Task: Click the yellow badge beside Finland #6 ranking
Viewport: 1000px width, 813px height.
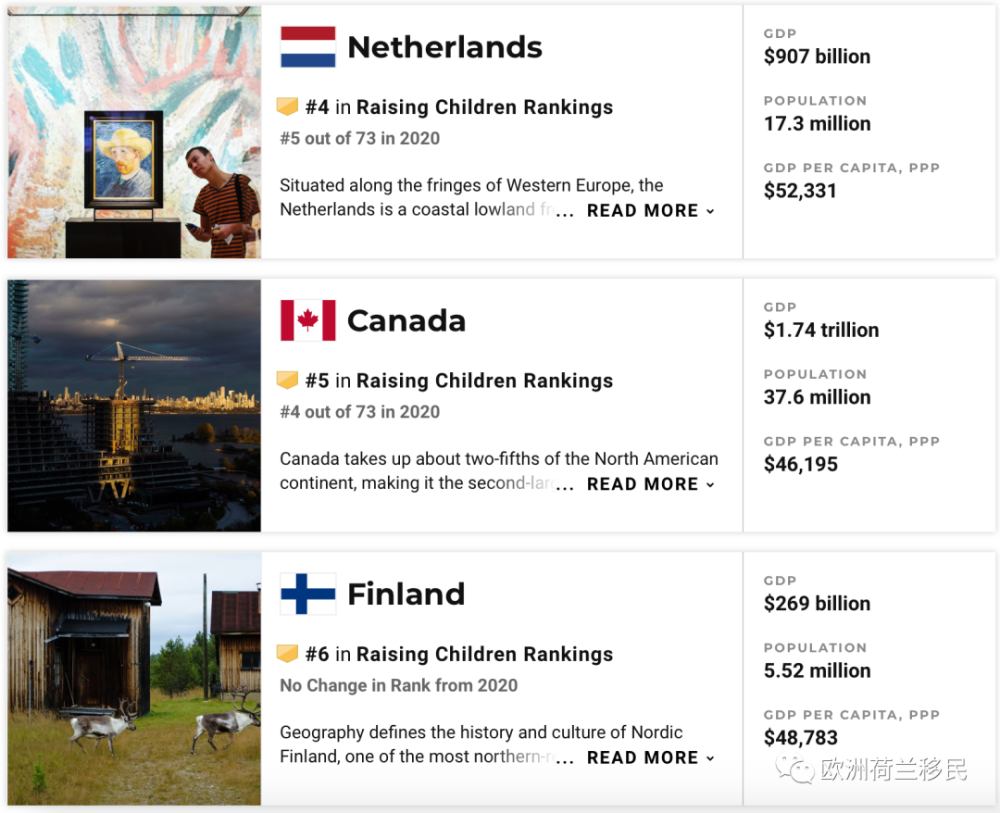Action: pos(288,654)
